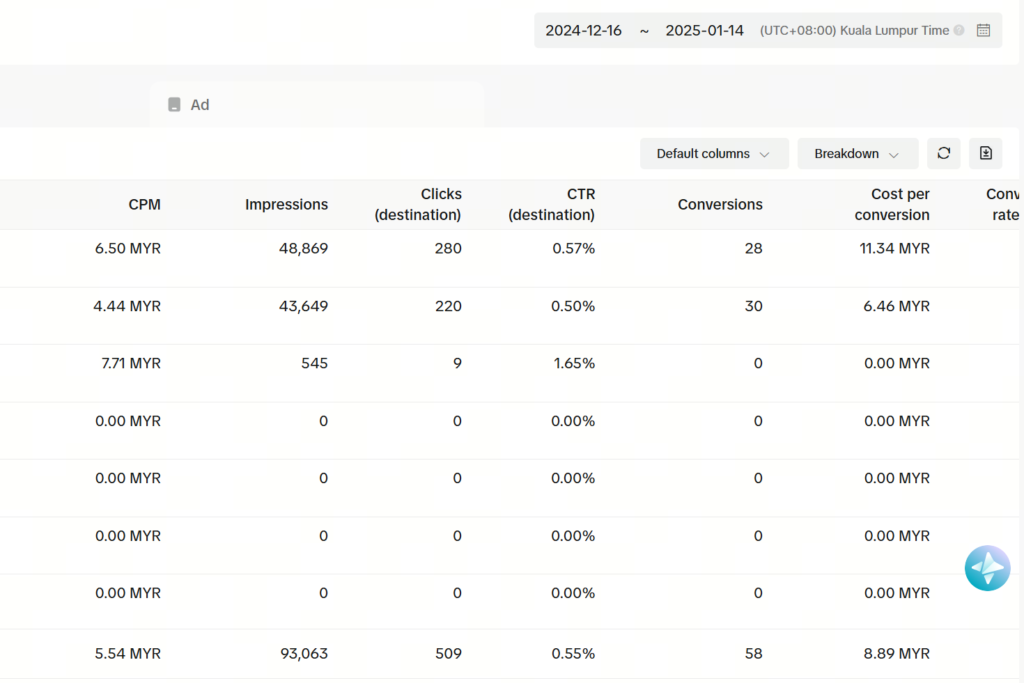Click the 11.34 MYR cost per conversion cell
This screenshot has height=683, width=1024.
pos(896,248)
